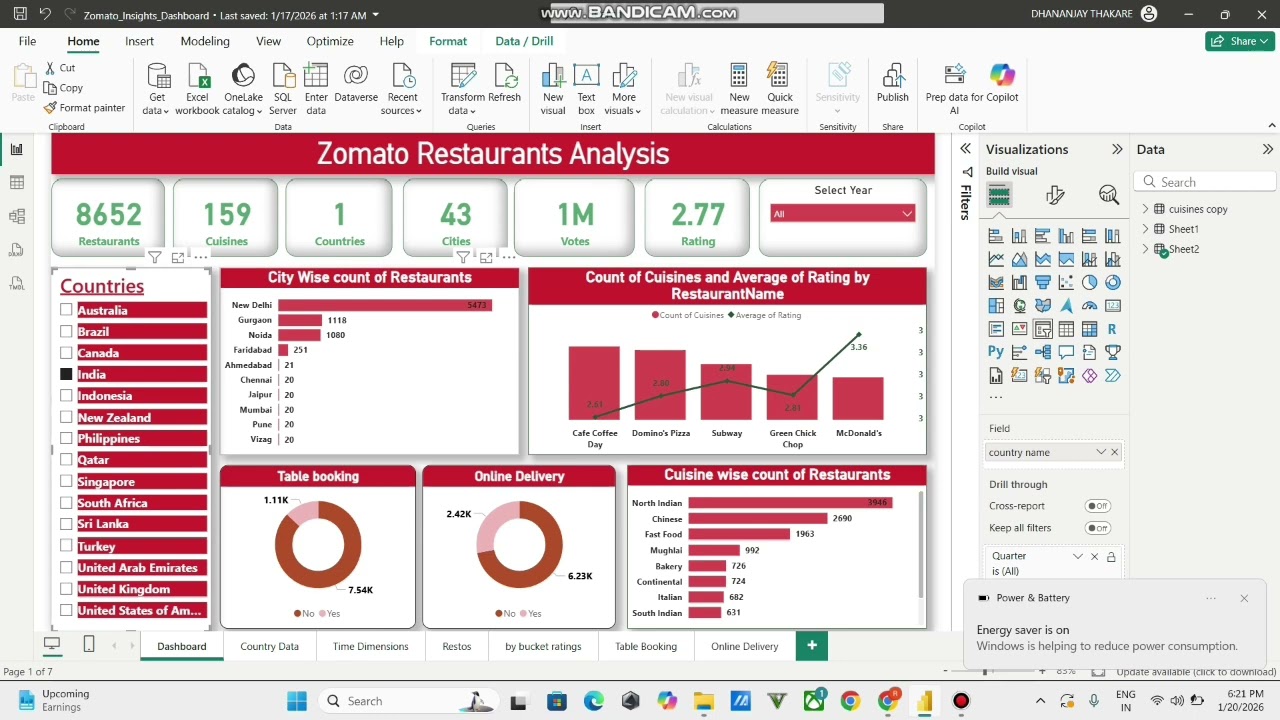Collapse the Data pane
The image size is (1280, 720).
click(1268, 149)
